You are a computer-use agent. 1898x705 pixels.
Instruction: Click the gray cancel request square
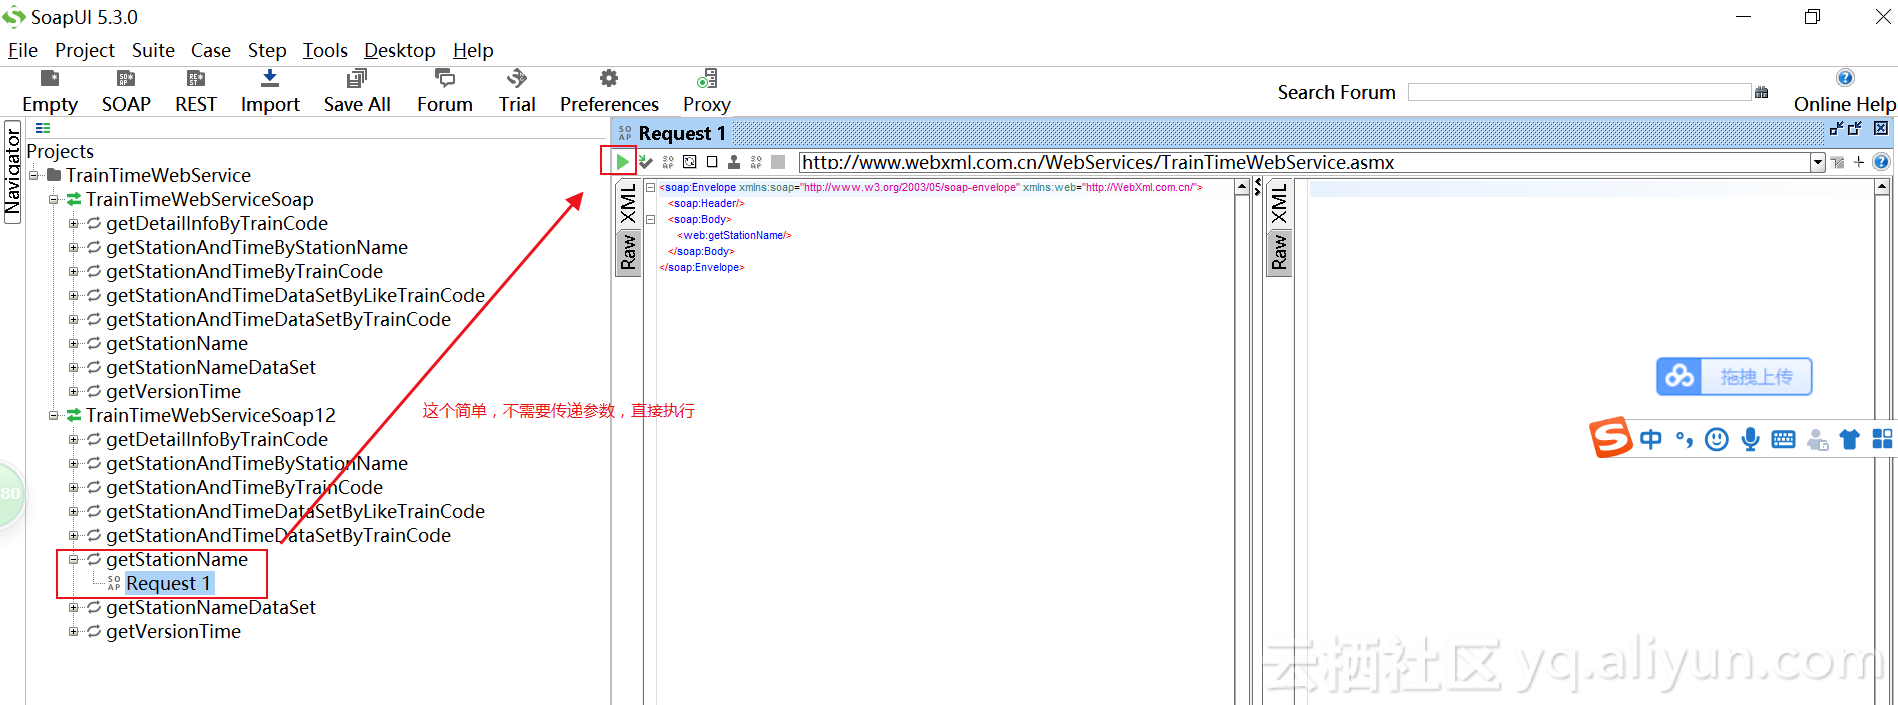778,162
